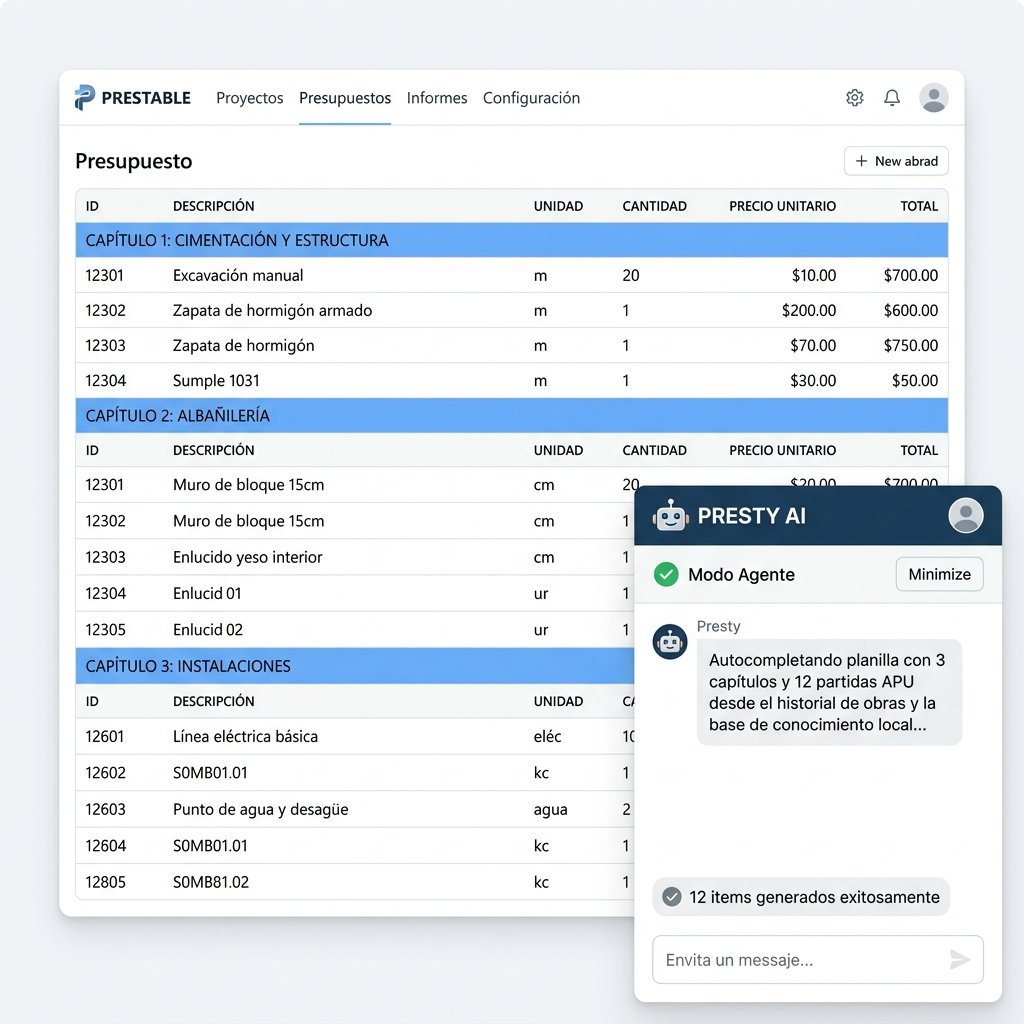
Task: Select Capítulo 3: Instalaciones header row
Action: tap(355, 666)
